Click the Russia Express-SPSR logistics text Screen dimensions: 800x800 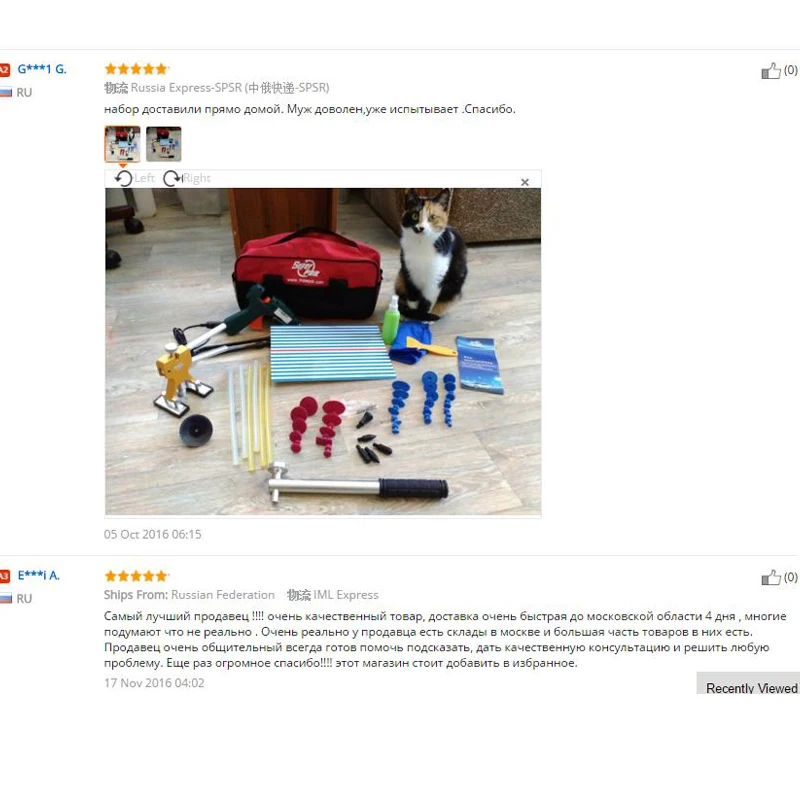(x=230, y=88)
